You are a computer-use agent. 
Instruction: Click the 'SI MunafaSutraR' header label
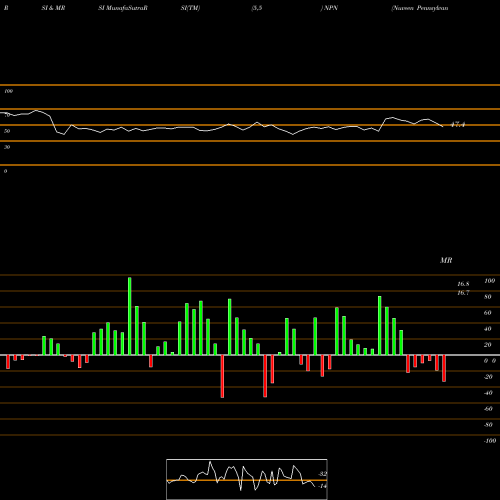[x=123, y=8]
